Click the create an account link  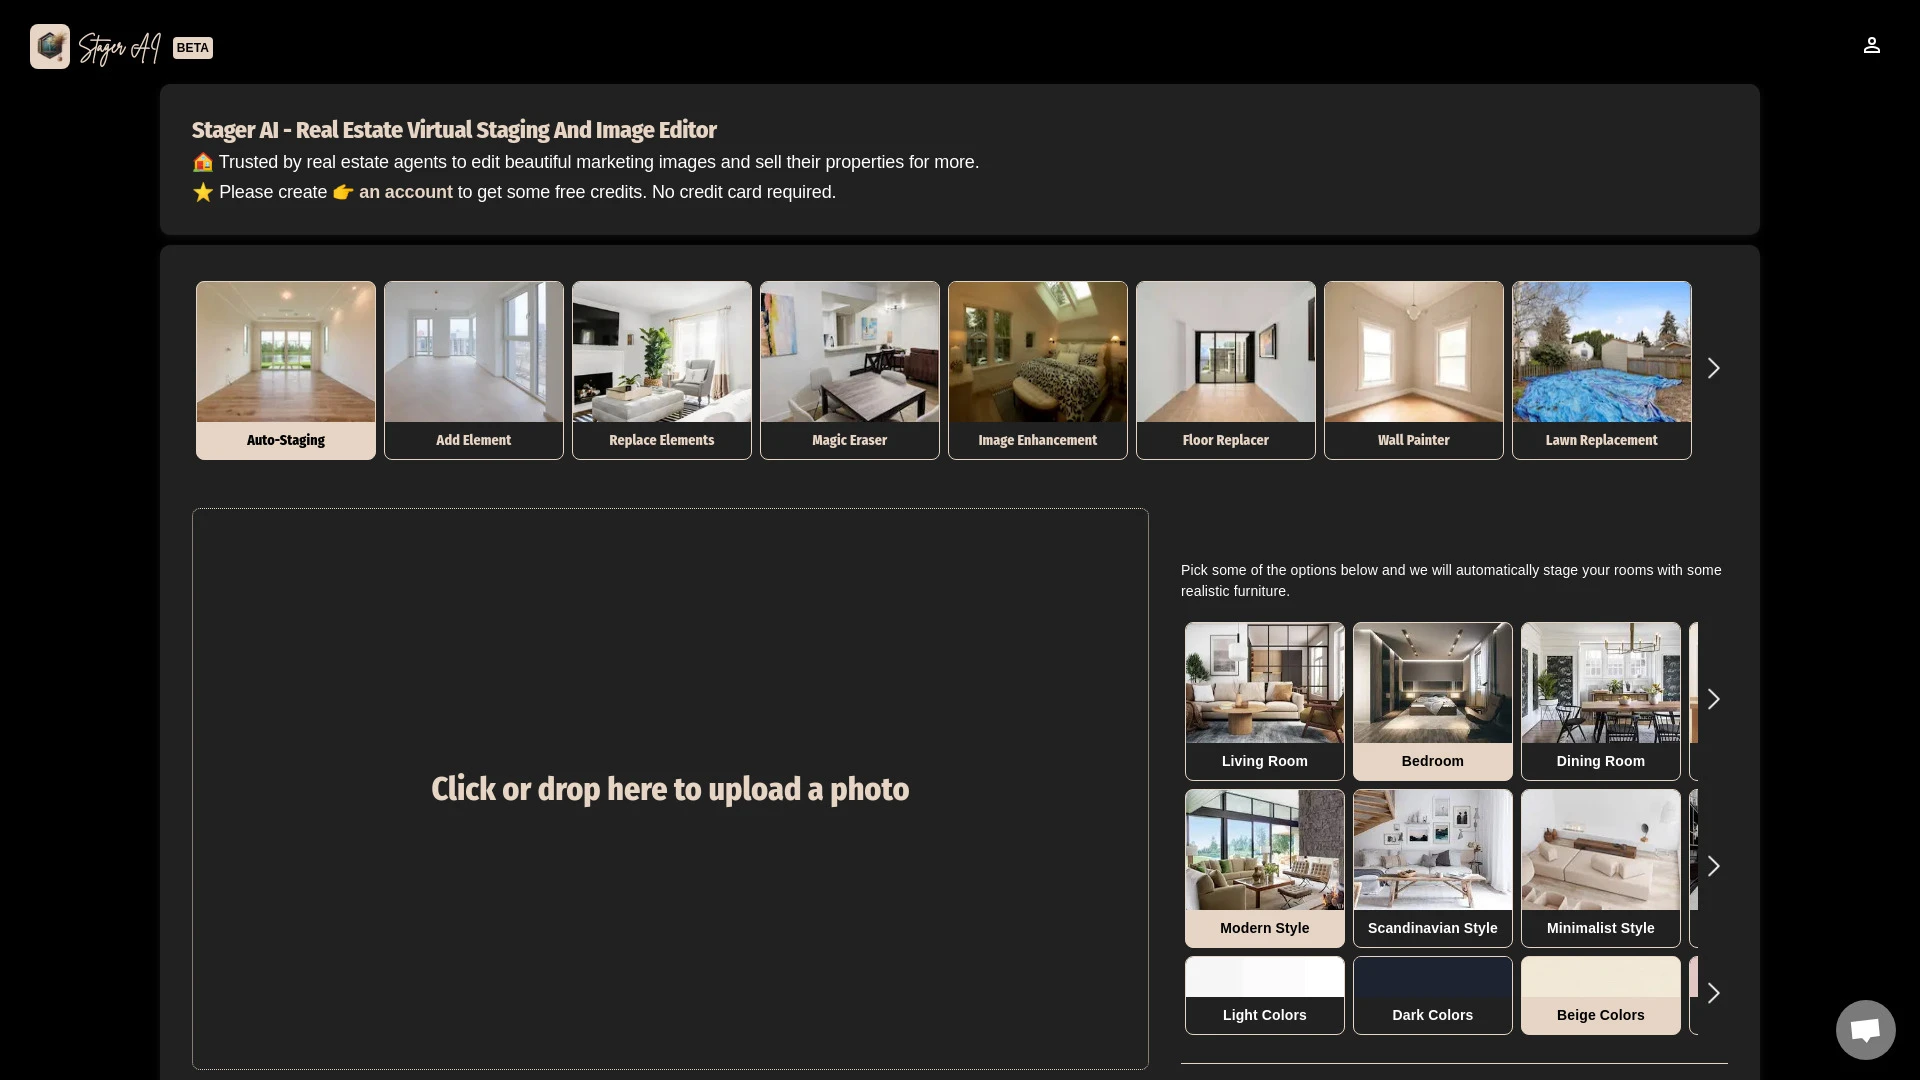pos(405,191)
